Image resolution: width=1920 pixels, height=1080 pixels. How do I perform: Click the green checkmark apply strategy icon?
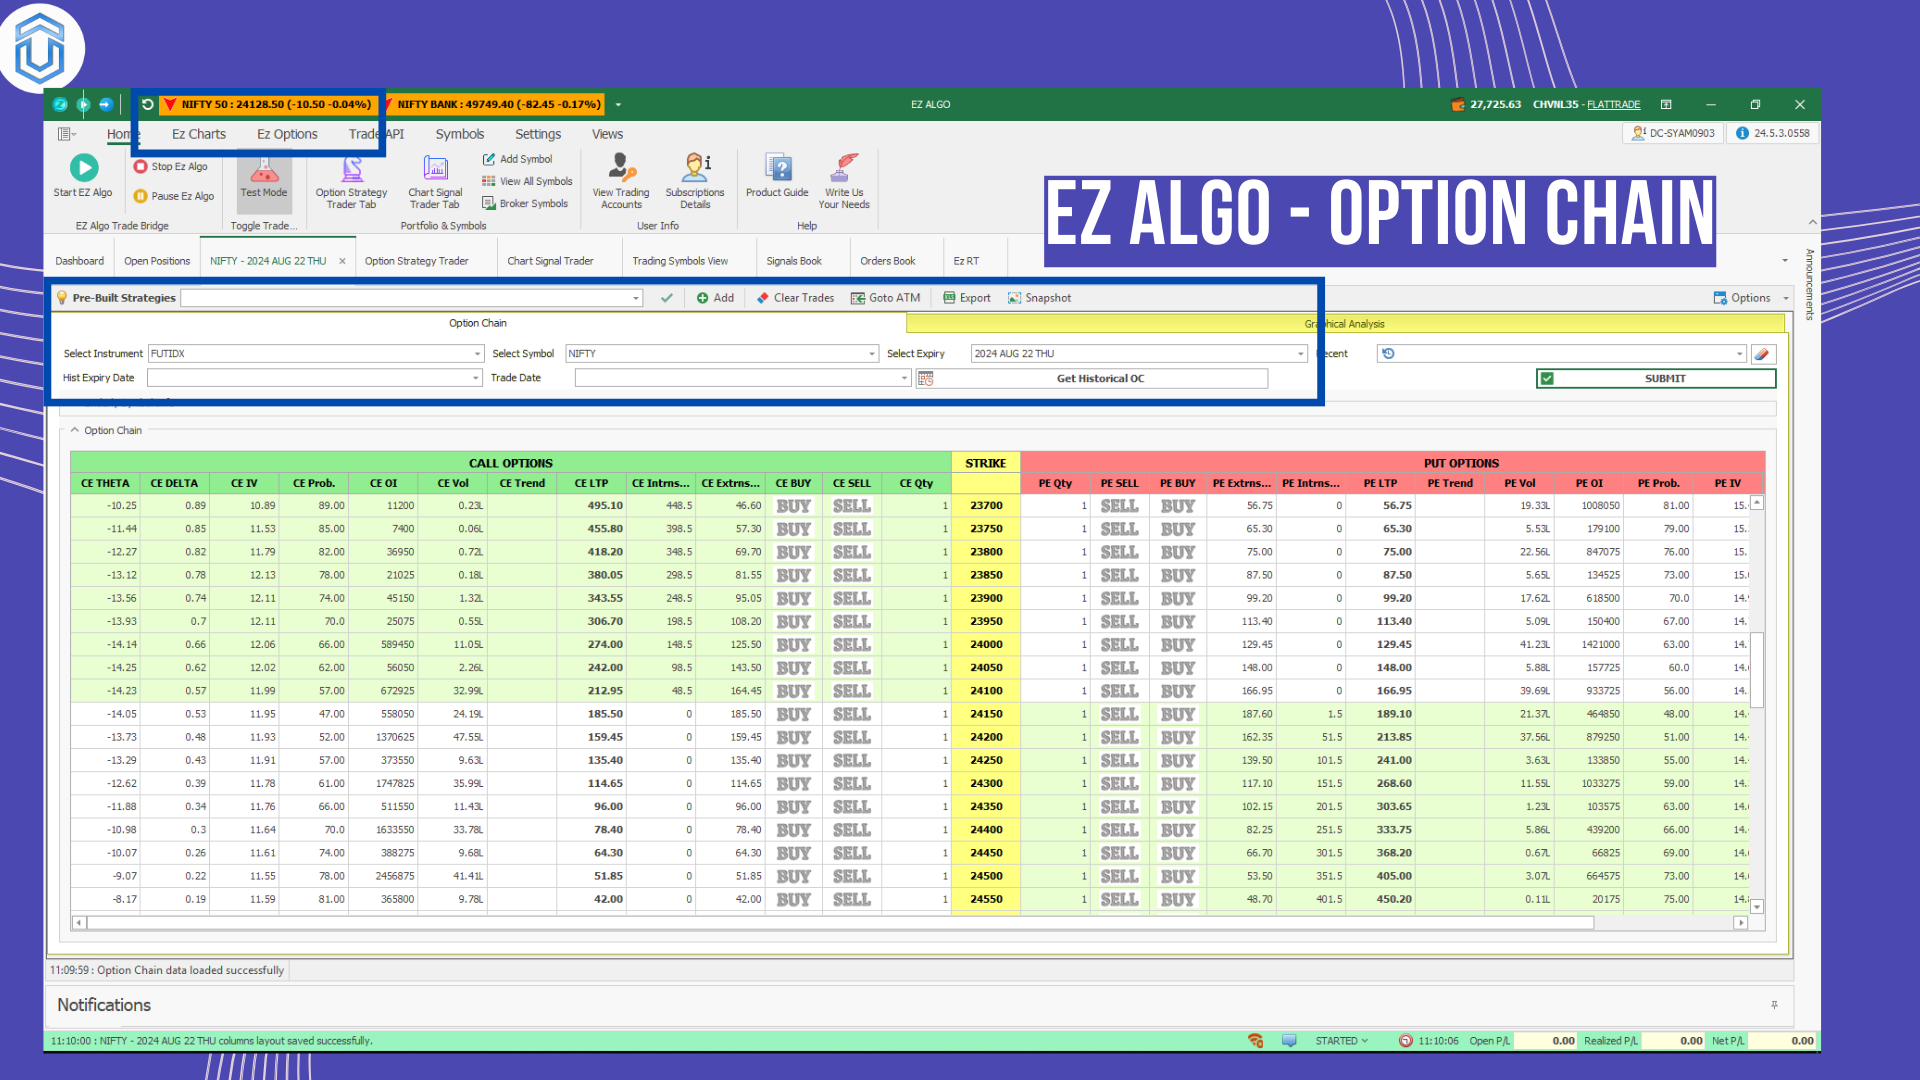coord(667,298)
